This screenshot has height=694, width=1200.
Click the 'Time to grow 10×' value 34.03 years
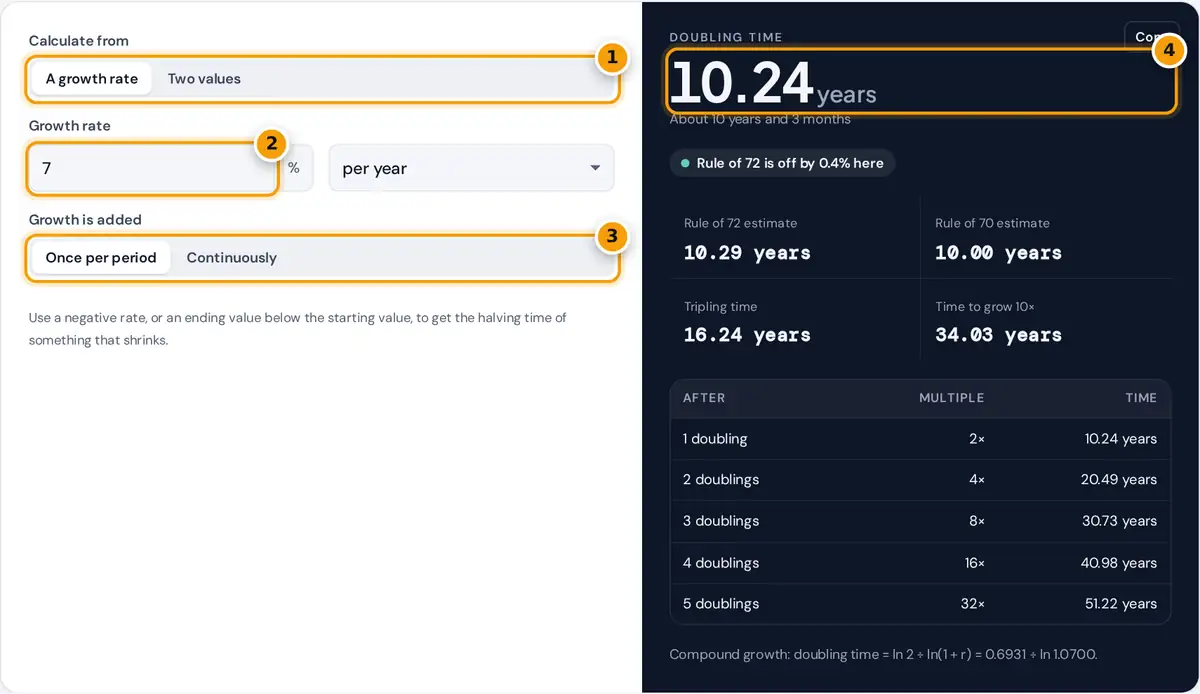coord(998,335)
